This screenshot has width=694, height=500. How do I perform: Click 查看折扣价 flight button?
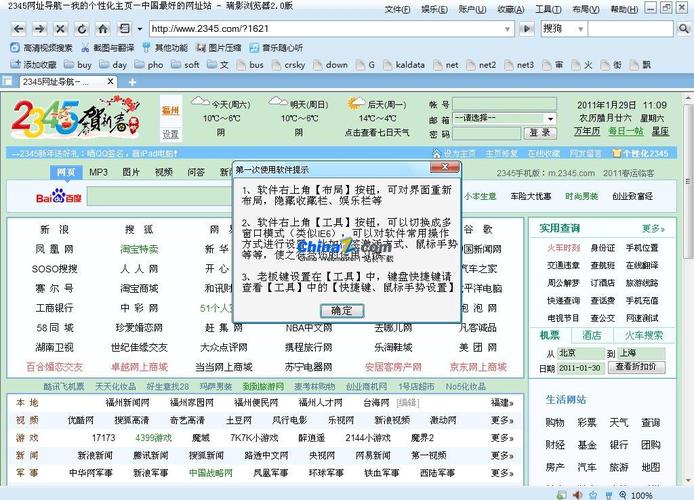(x=636, y=367)
